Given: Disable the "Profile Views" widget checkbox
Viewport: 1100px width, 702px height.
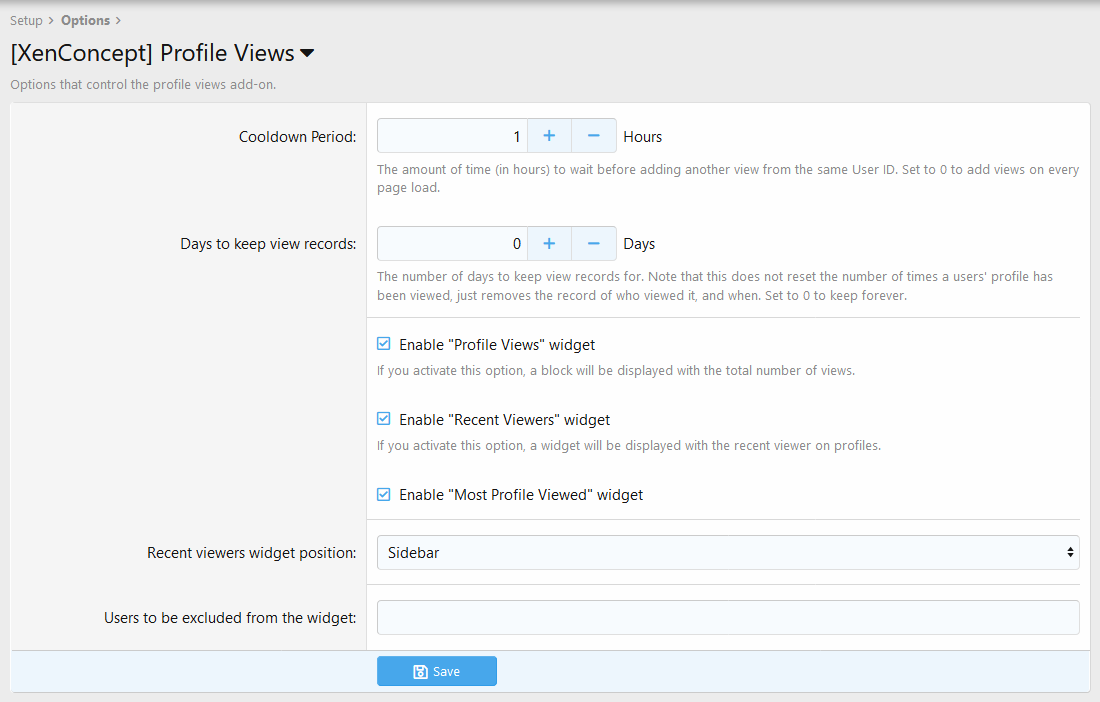Looking at the screenshot, I should coord(384,344).
